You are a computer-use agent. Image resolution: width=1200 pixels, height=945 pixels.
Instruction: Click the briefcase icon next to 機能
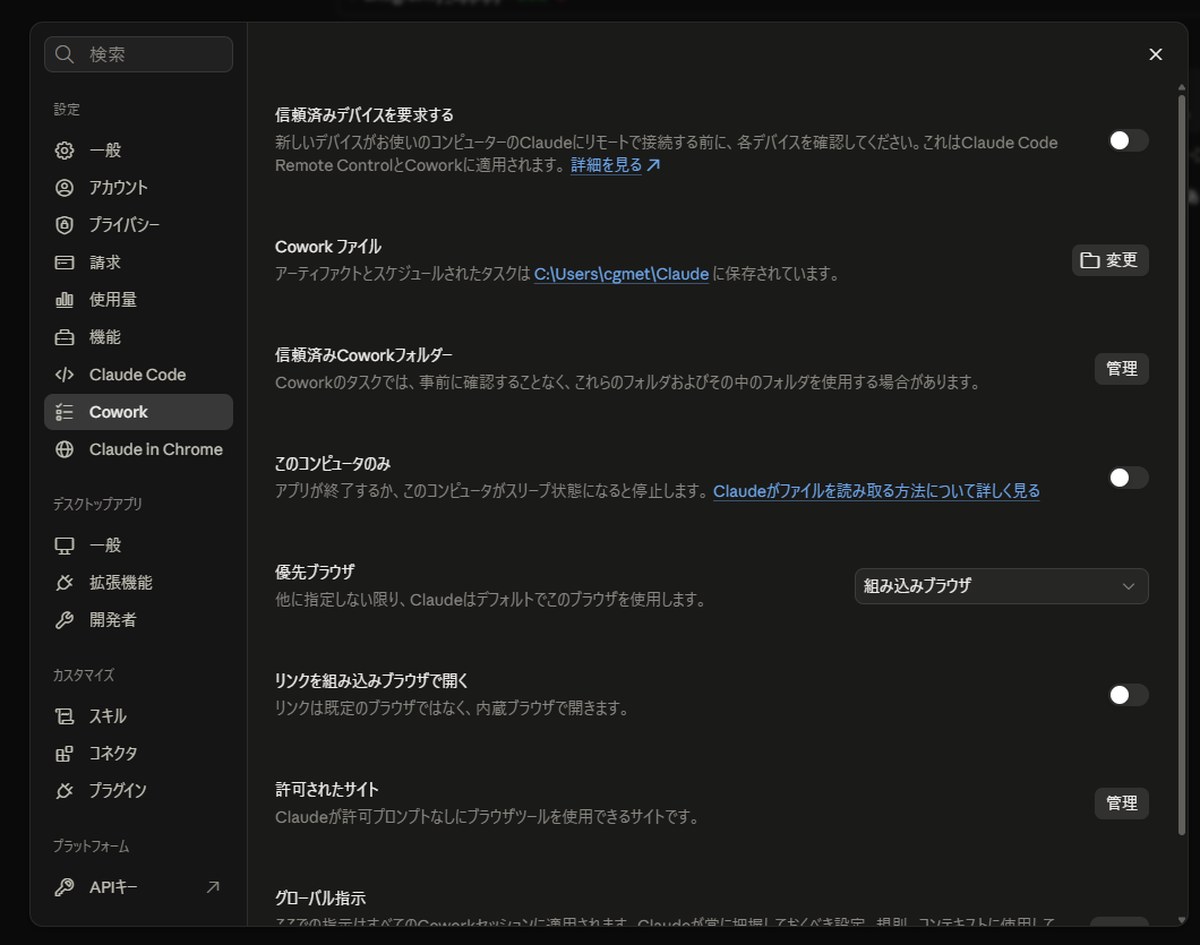click(x=65, y=337)
